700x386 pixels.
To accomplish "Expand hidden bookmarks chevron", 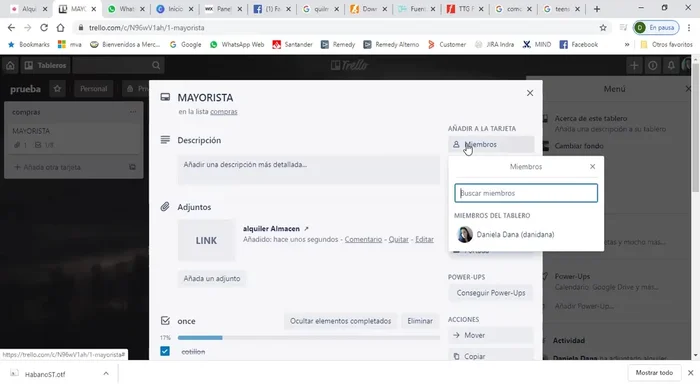I will click(x=627, y=45).
